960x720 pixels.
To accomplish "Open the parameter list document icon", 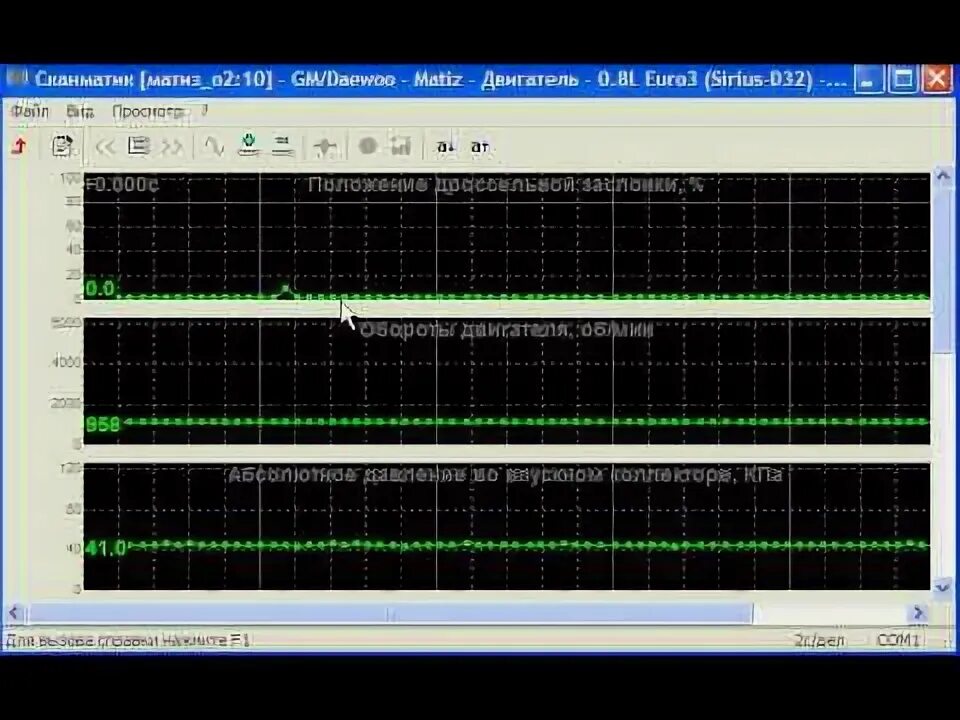I will click(x=61, y=146).
